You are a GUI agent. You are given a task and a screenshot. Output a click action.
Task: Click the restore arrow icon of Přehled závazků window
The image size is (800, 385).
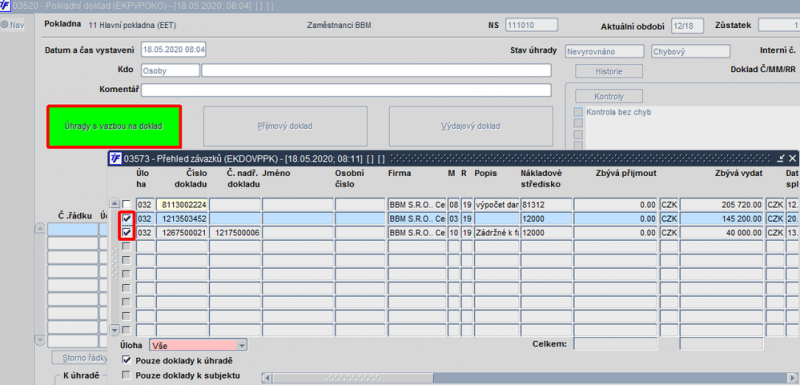(x=781, y=158)
